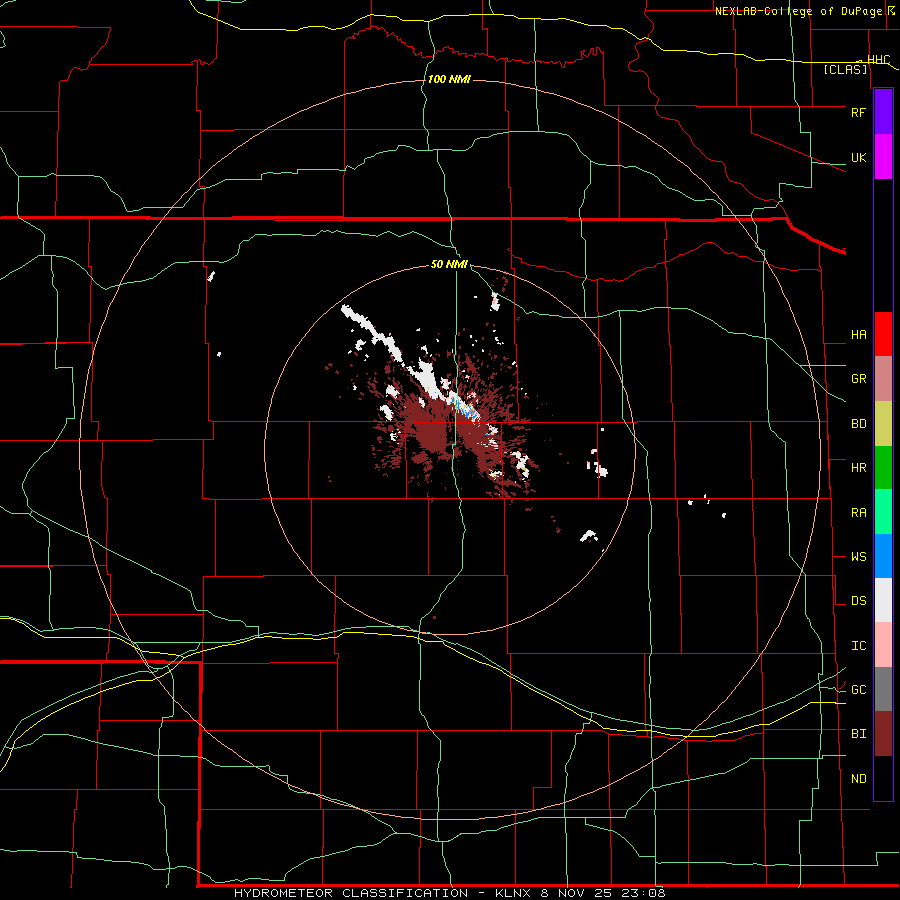
Task: Pick the dark green HR swatch
Action: click(883, 468)
